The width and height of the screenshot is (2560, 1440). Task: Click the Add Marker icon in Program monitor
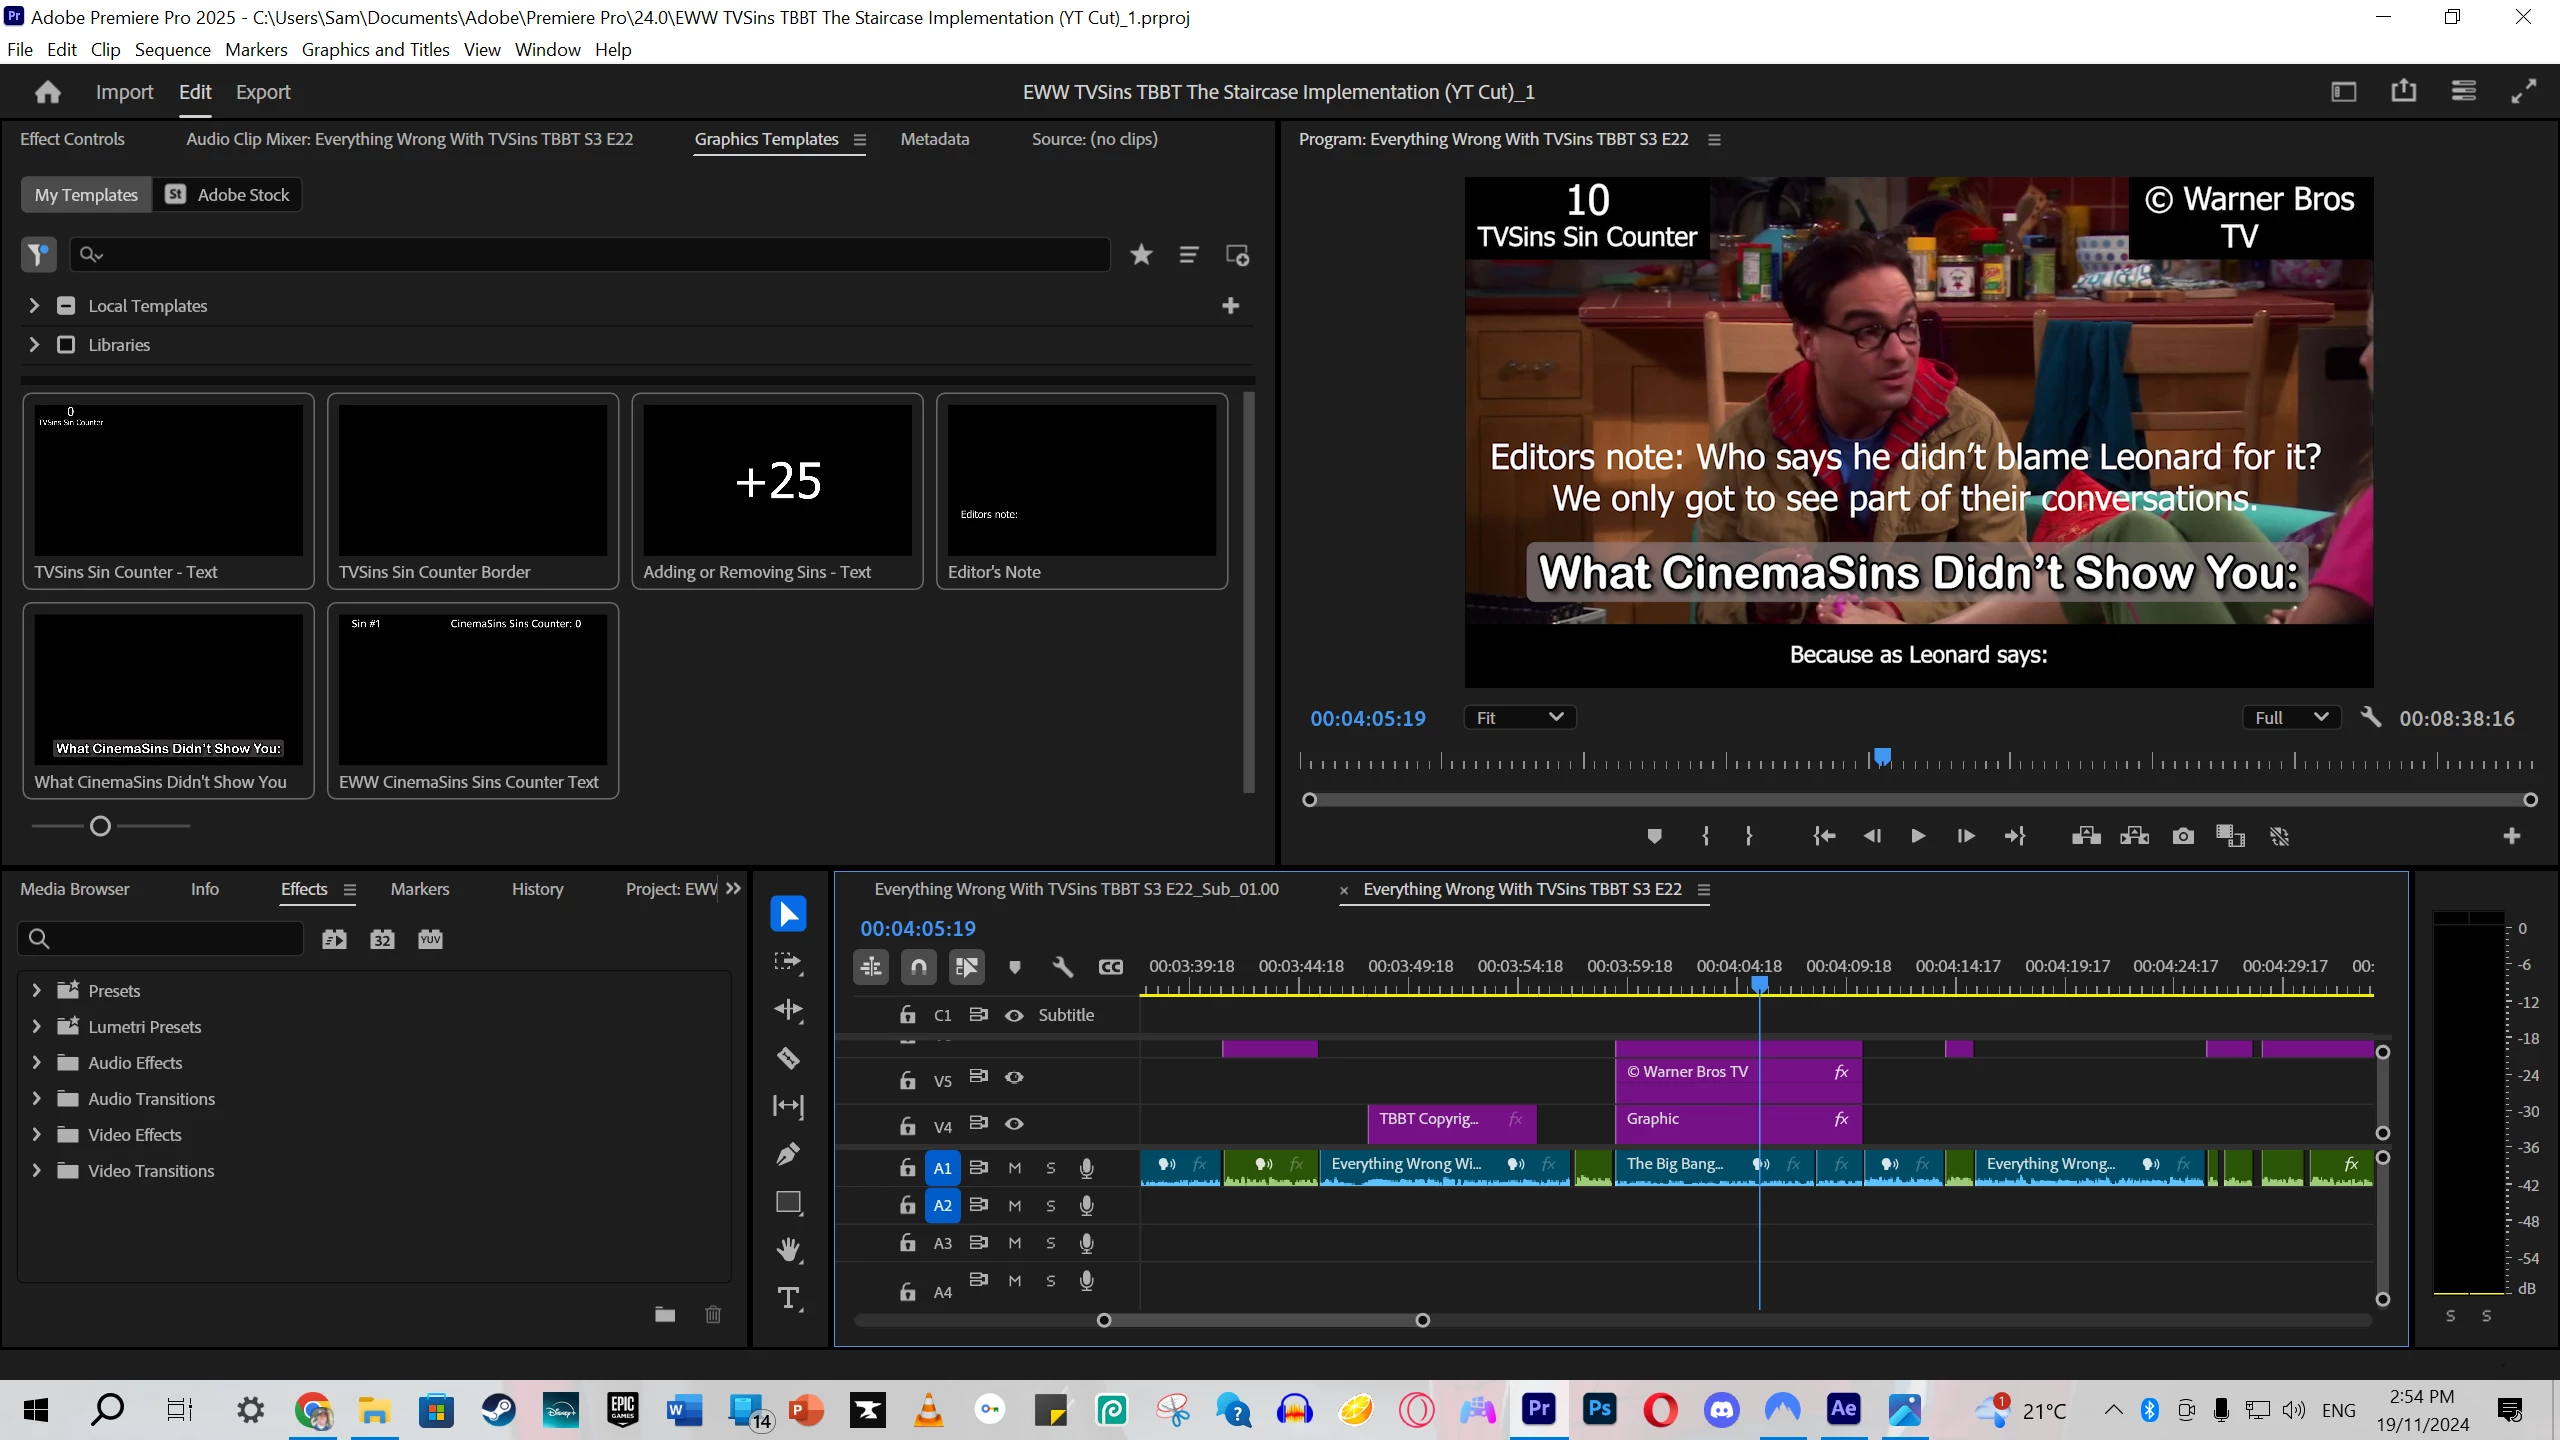[1654, 836]
